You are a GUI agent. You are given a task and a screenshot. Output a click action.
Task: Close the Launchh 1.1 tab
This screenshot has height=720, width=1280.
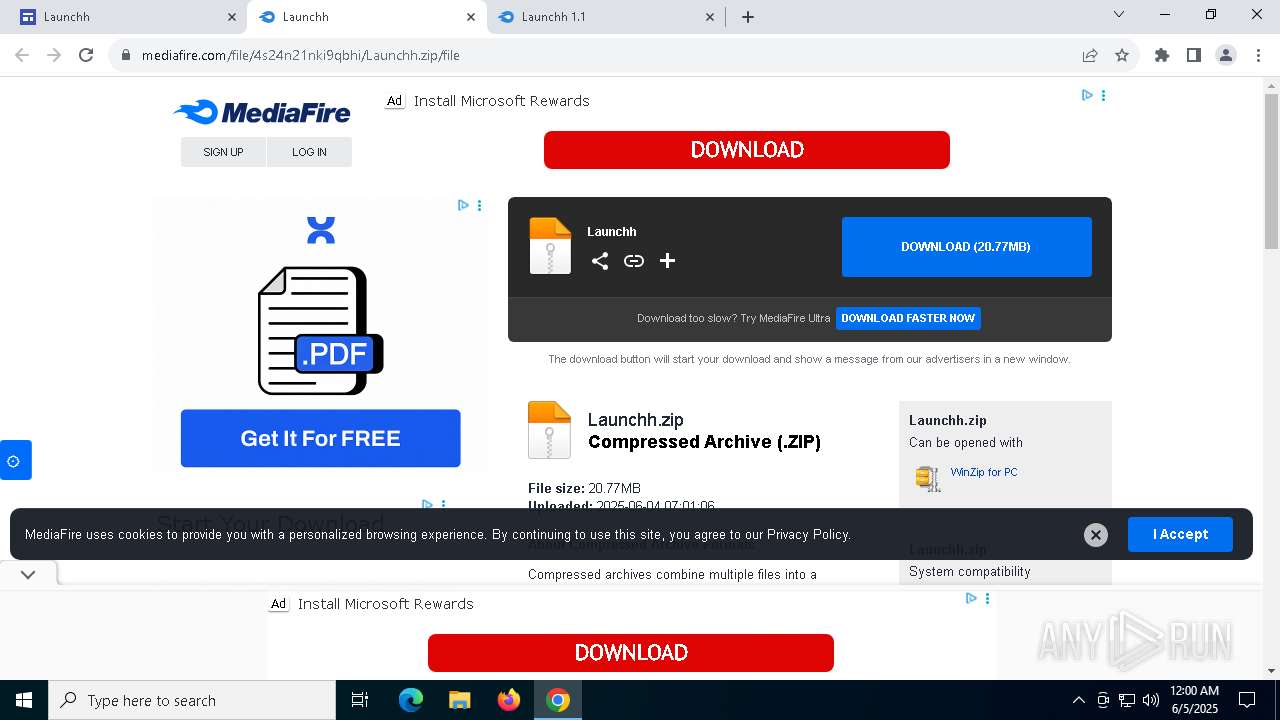point(710,17)
